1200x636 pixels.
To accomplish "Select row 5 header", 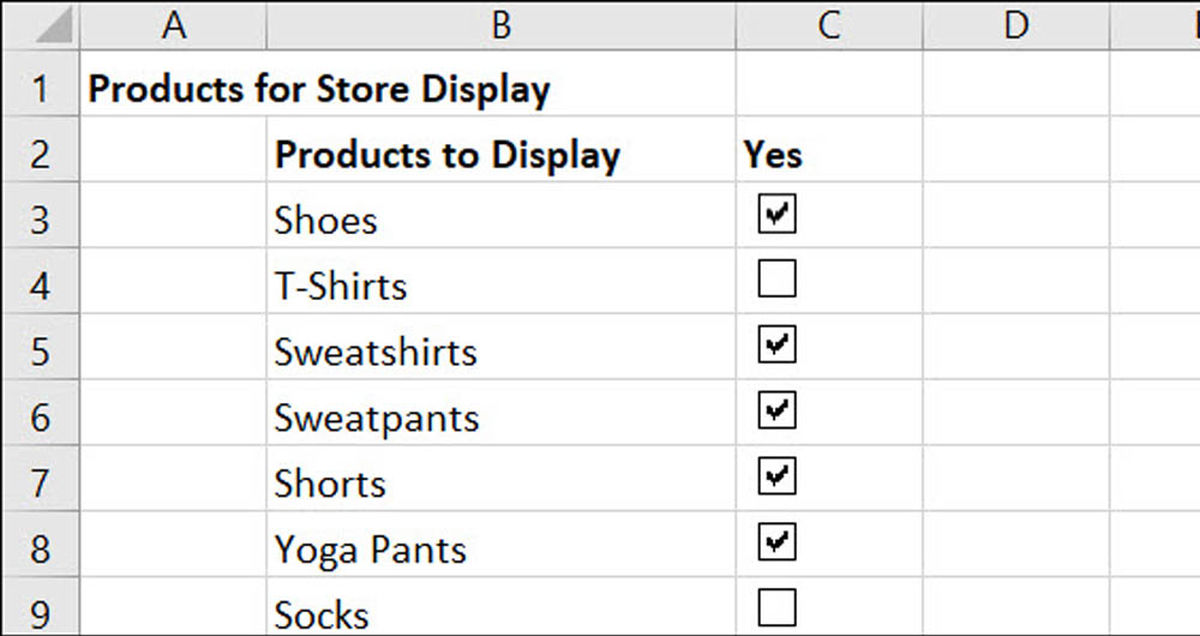I will pyautogui.click(x=40, y=352).
